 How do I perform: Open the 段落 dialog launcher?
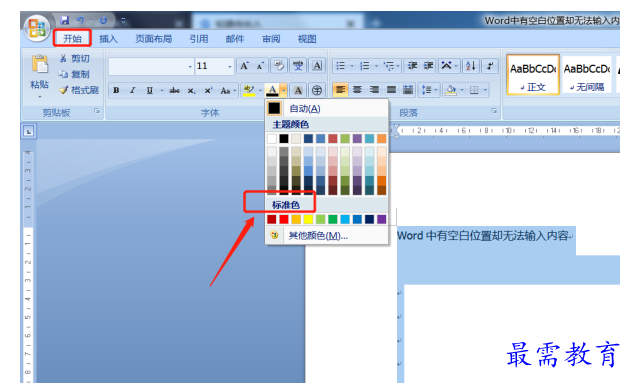(x=494, y=111)
